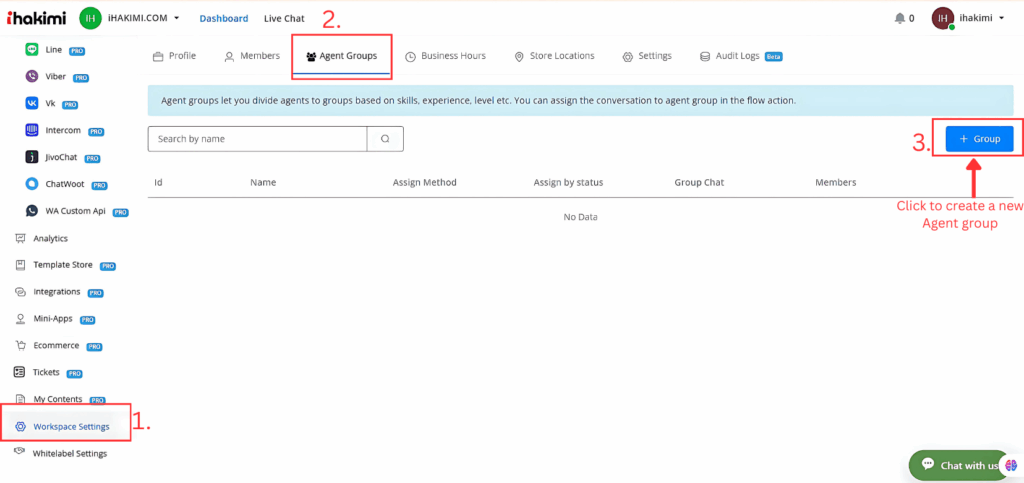Select Analytics in the left sidebar
The image size is (1024, 483).
pos(50,238)
